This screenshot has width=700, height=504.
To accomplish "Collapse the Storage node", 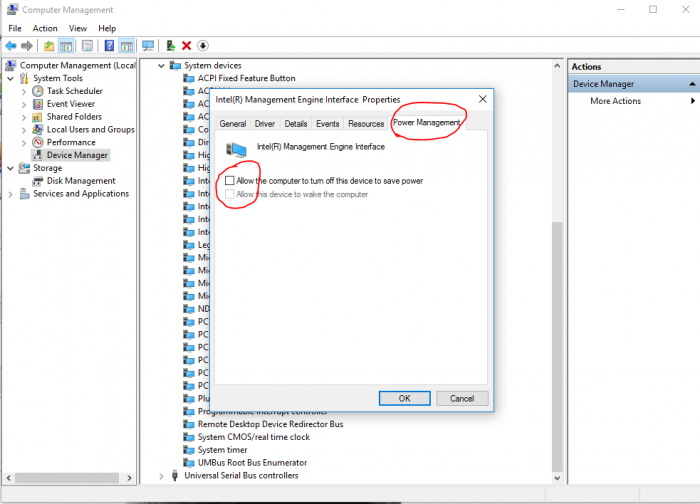I will pyautogui.click(x=11, y=168).
